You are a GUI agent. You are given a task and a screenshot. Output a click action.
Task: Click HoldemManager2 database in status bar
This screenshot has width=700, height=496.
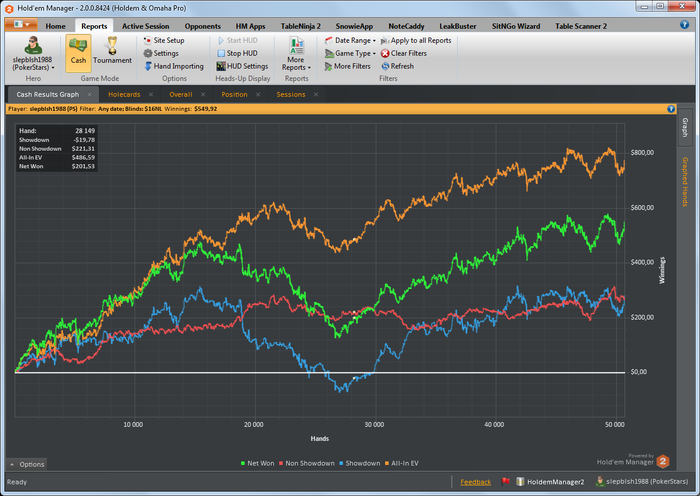(550, 482)
